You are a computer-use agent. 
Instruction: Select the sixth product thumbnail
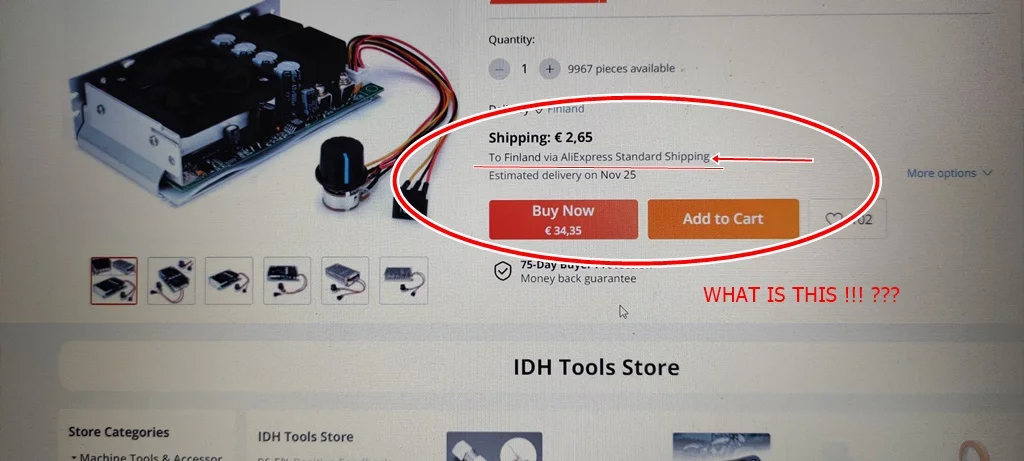pyautogui.click(x=404, y=281)
